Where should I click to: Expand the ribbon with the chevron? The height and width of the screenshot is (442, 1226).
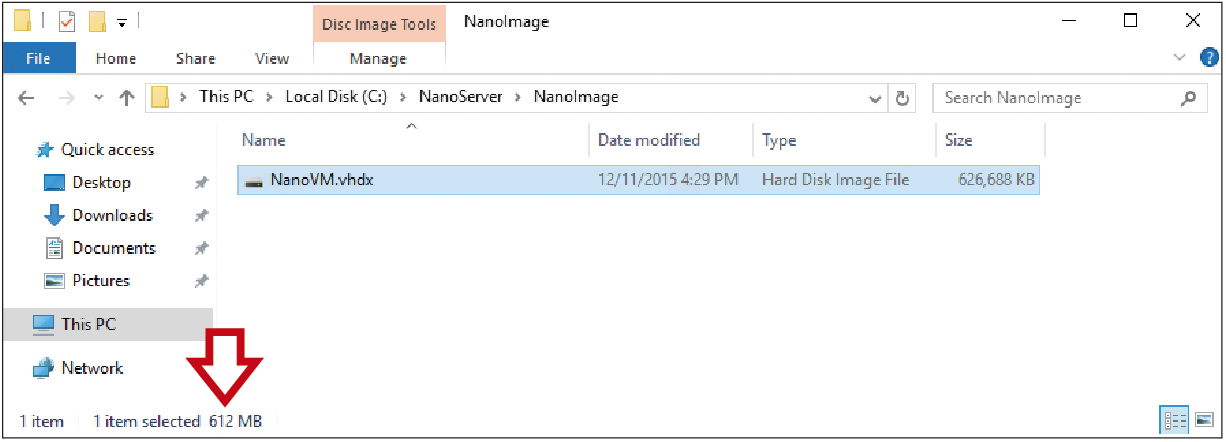click(x=1179, y=58)
